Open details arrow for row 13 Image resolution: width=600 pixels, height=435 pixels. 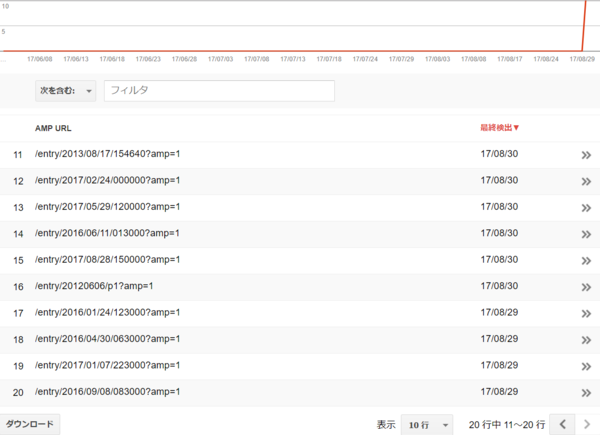(586, 208)
